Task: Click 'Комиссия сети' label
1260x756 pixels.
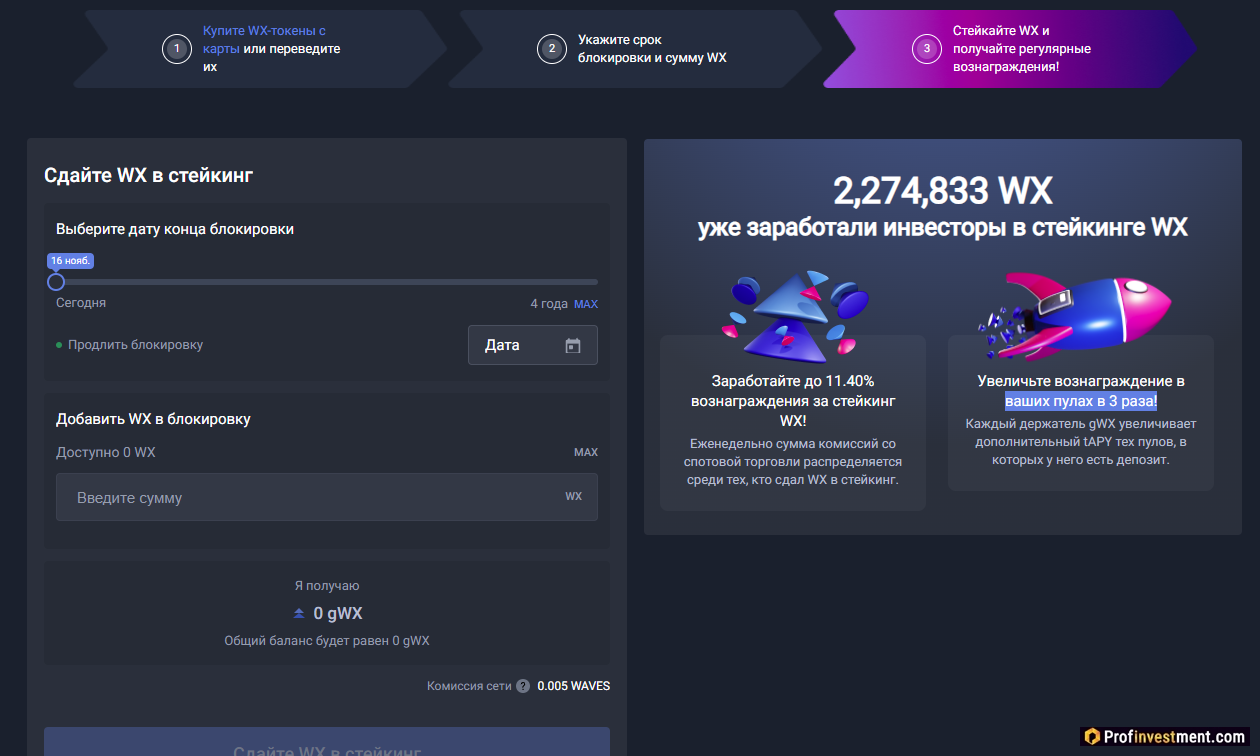Action: 469,686
